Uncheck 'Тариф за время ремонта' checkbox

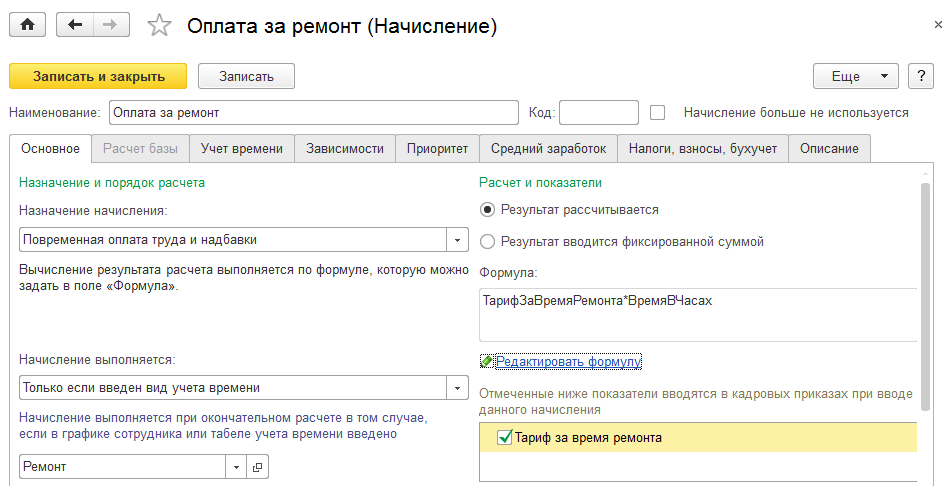[504, 437]
